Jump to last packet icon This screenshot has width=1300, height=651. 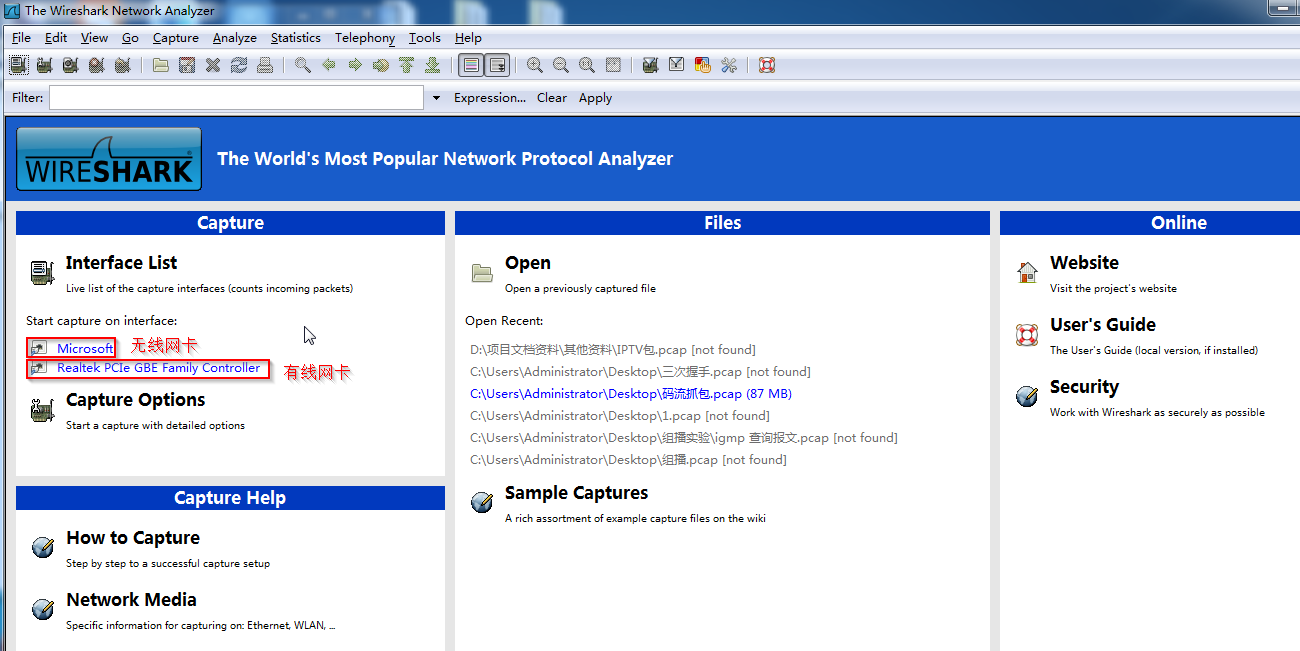(433, 65)
